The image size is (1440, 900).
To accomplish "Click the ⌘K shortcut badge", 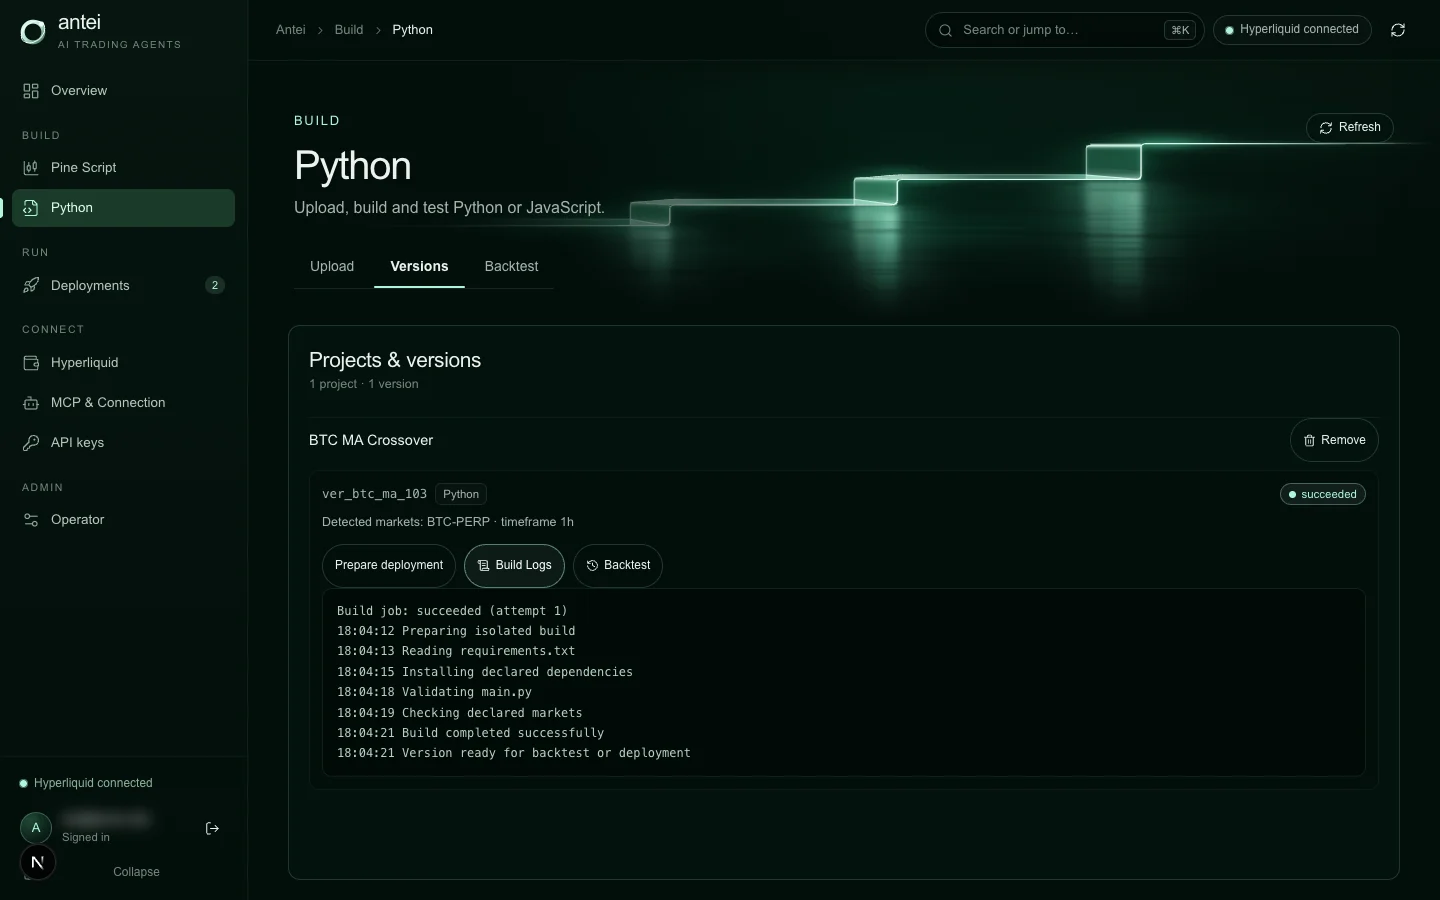I will coord(1180,30).
